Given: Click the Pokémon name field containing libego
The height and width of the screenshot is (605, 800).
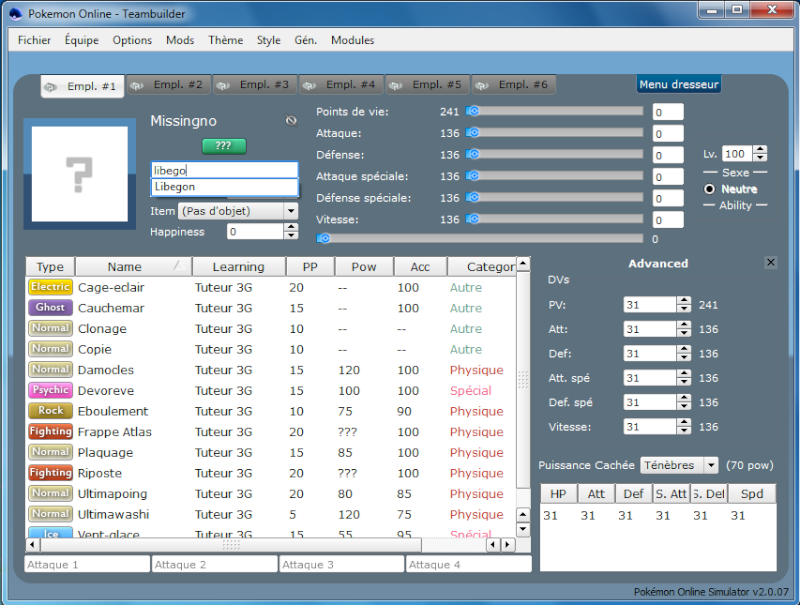Looking at the screenshot, I should pyautogui.click(x=224, y=170).
